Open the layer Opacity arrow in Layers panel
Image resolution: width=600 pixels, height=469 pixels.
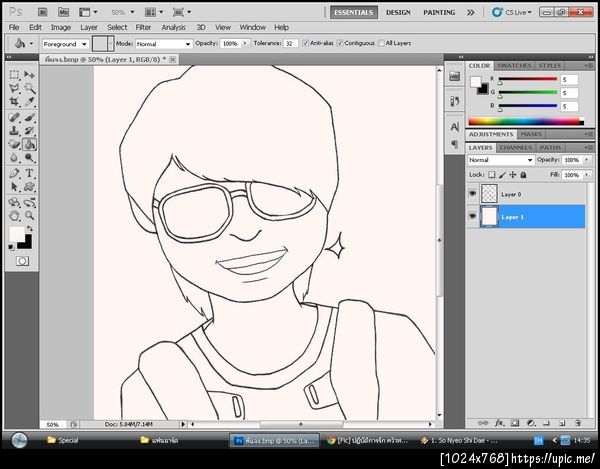tap(587, 160)
